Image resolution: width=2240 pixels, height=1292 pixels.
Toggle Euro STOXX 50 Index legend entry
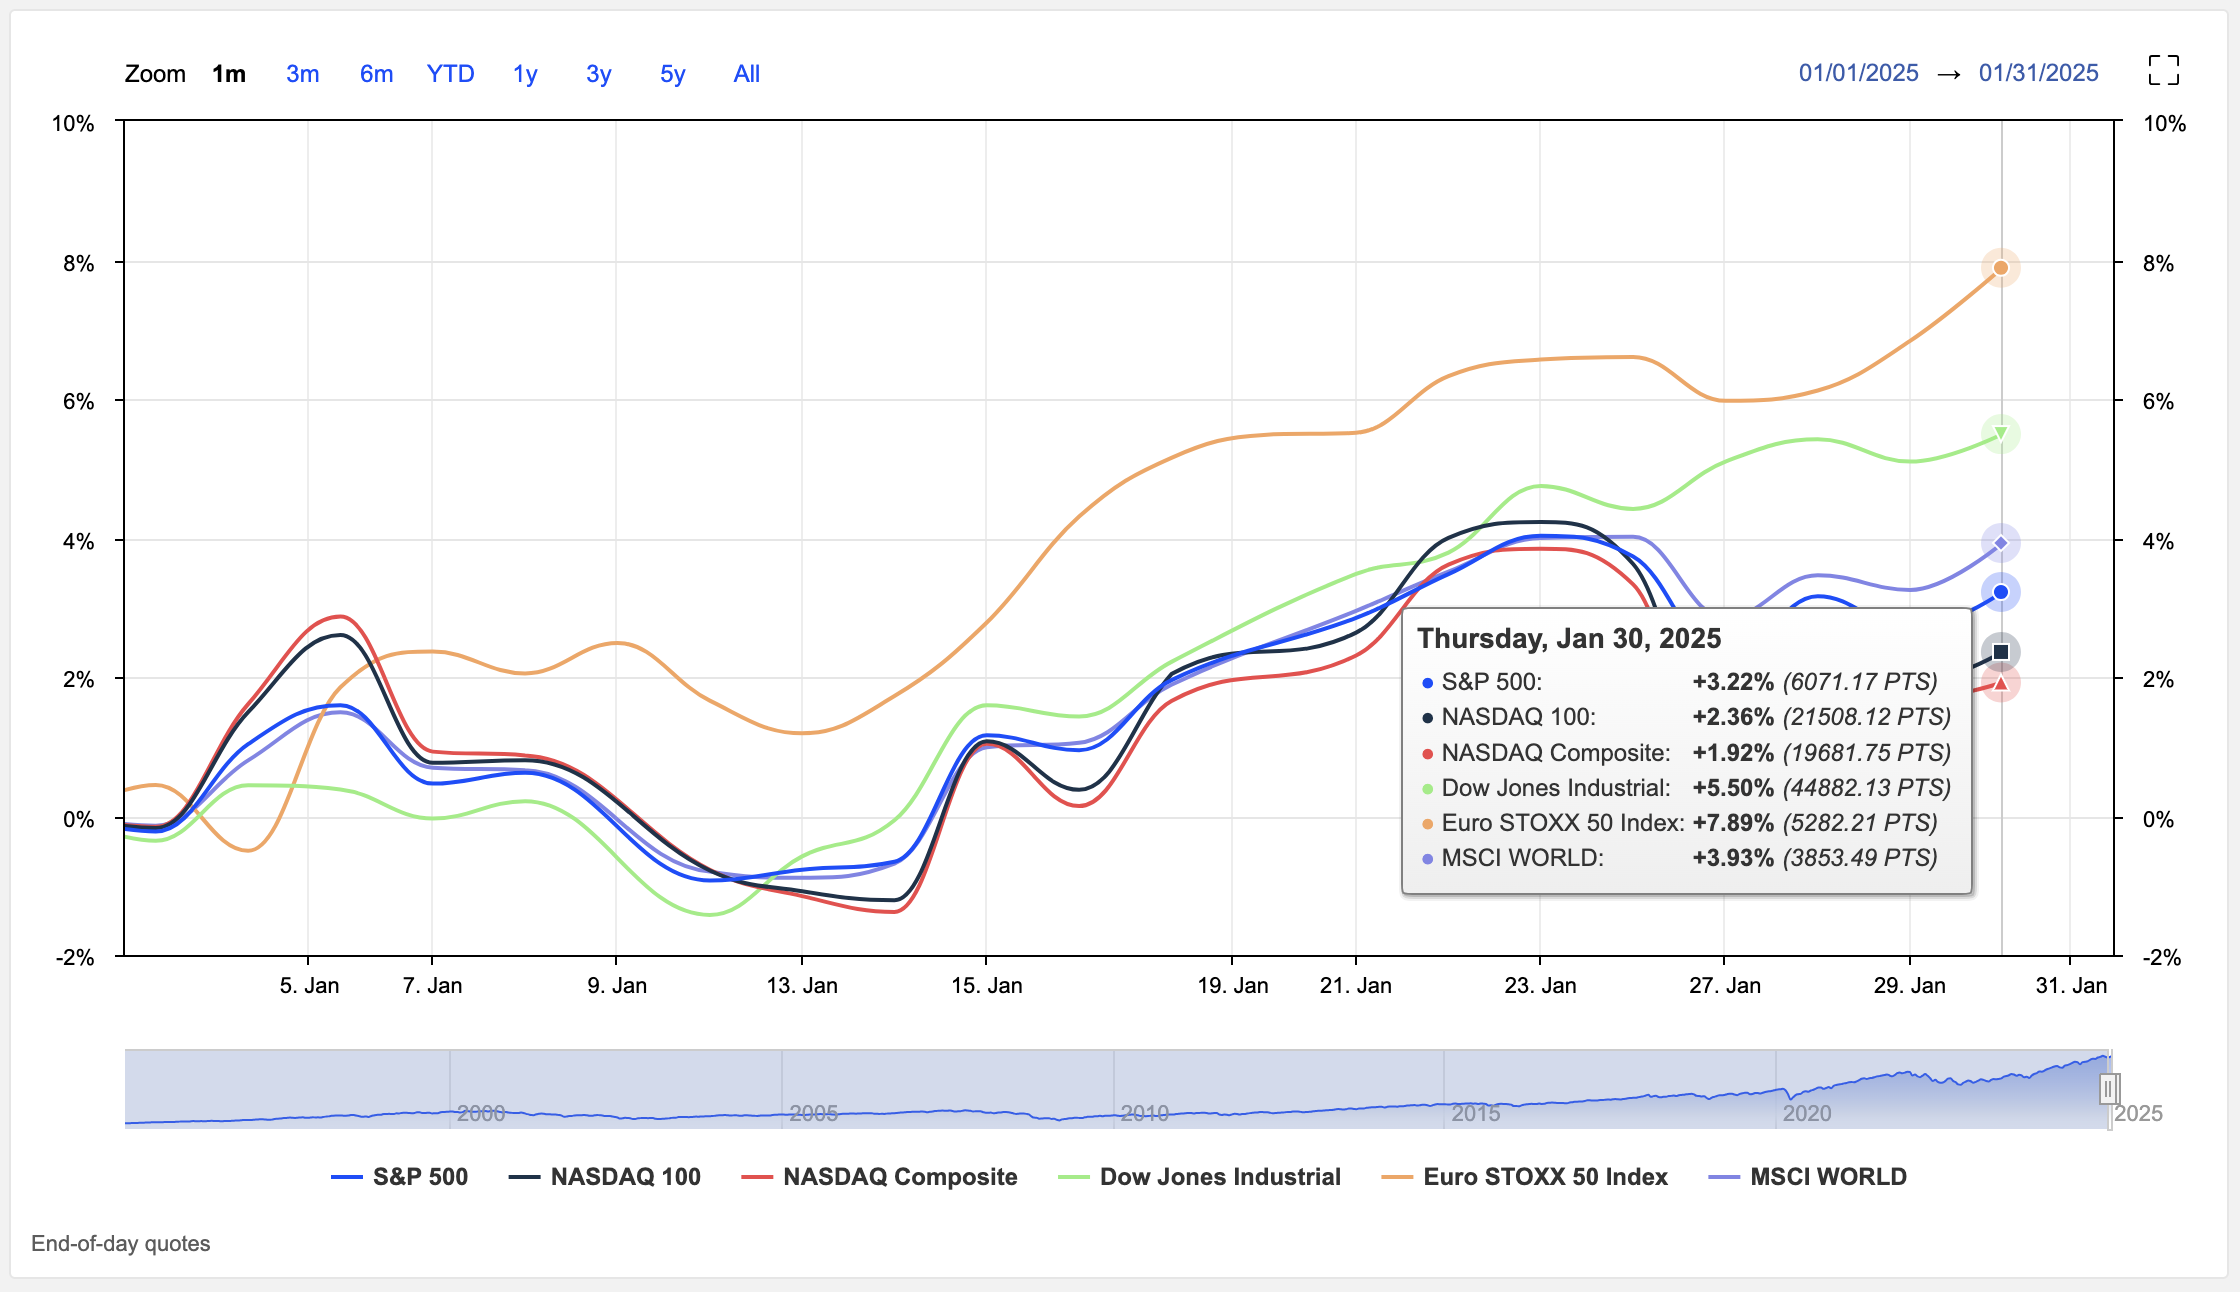[1524, 1177]
